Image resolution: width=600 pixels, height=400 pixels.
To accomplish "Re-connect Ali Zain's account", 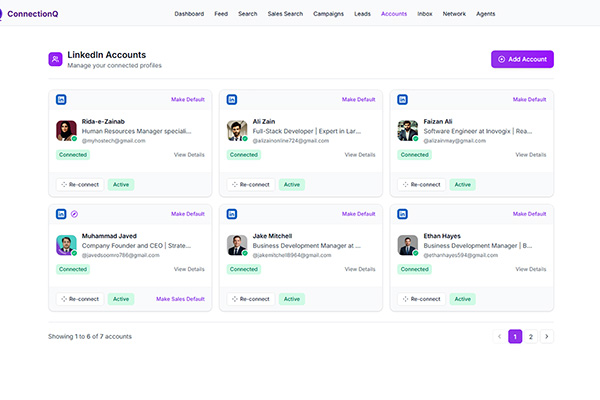I will tap(251, 184).
